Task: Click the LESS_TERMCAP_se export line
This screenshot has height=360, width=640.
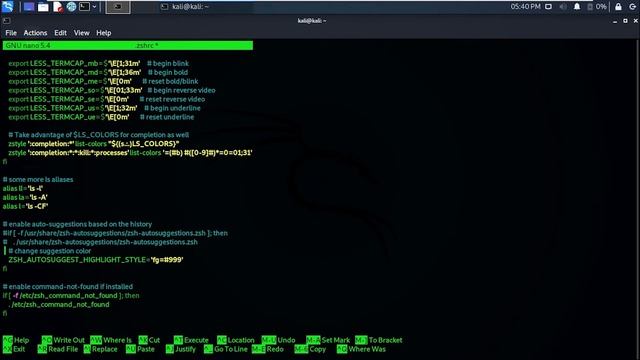Action: (x=107, y=99)
